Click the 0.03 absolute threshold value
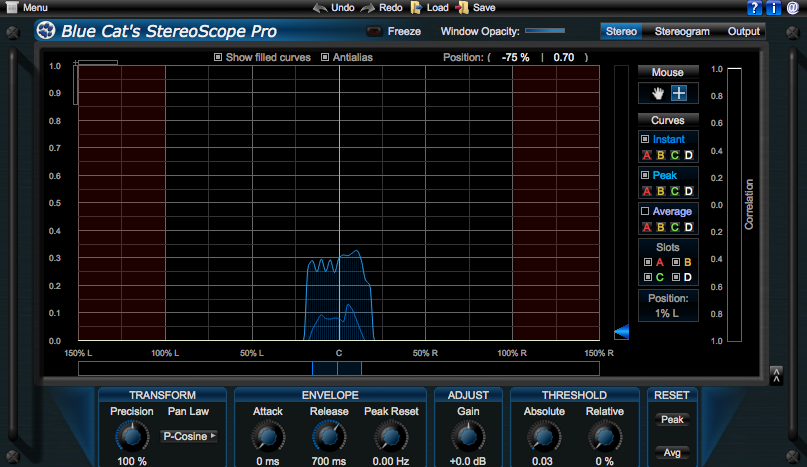 tap(542, 461)
